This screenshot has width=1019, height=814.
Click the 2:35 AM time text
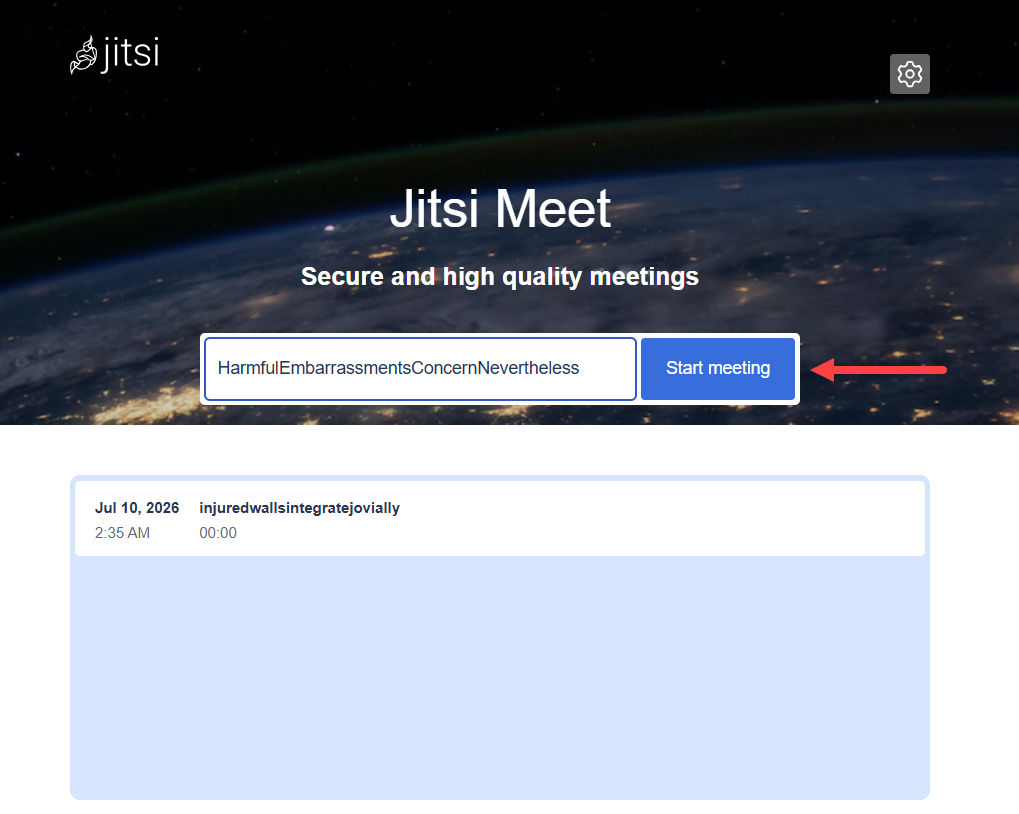tap(122, 533)
